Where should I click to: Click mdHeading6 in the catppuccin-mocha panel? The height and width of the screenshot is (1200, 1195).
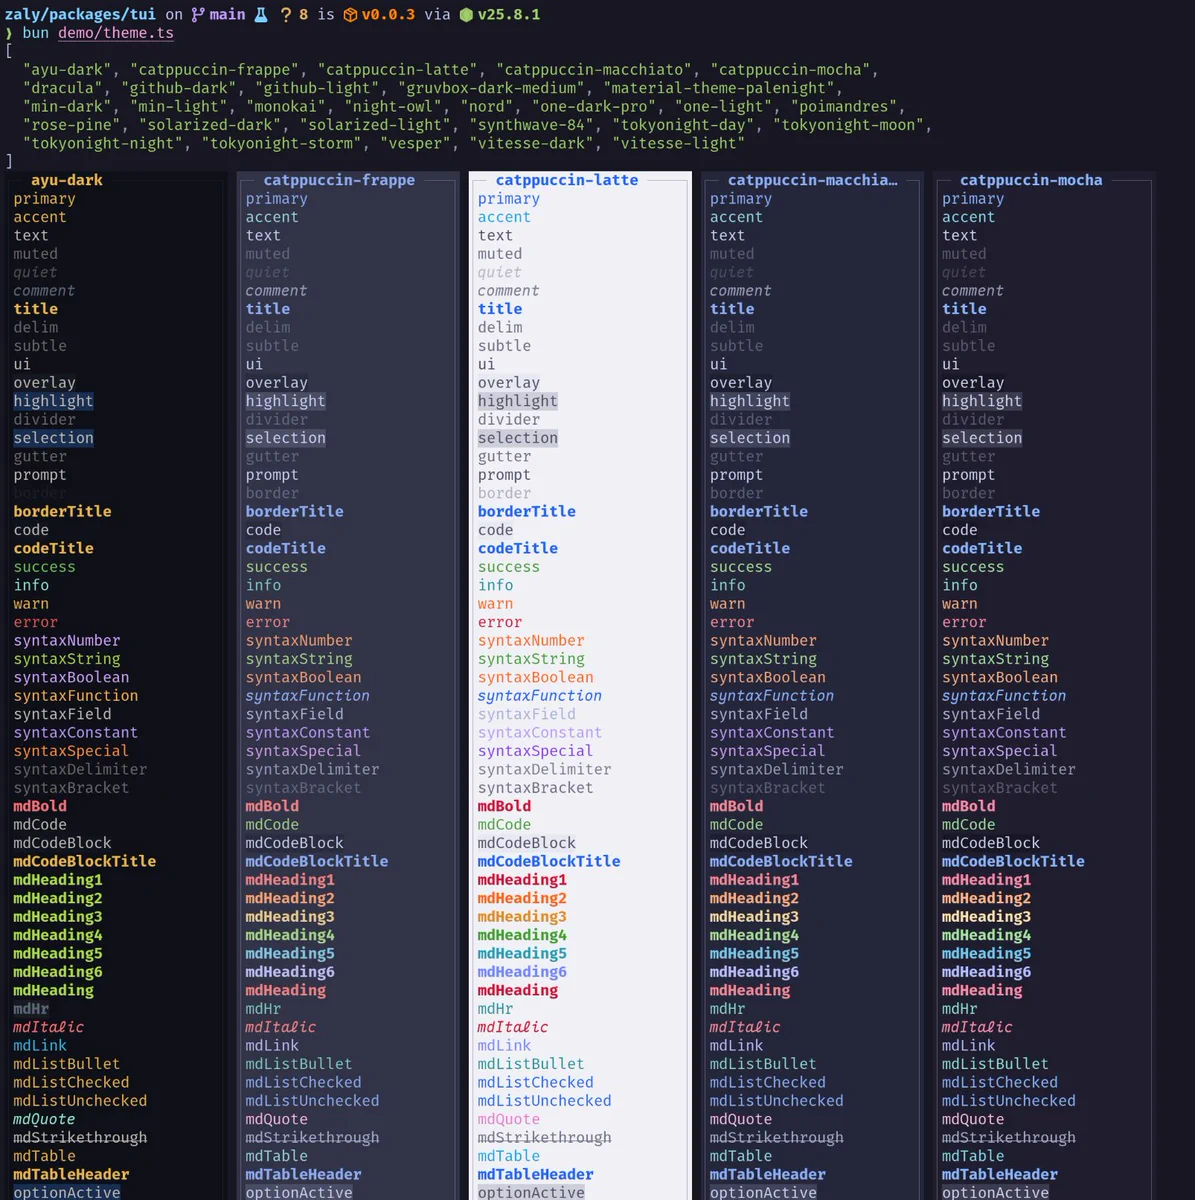pyautogui.click(x=986, y=972)
